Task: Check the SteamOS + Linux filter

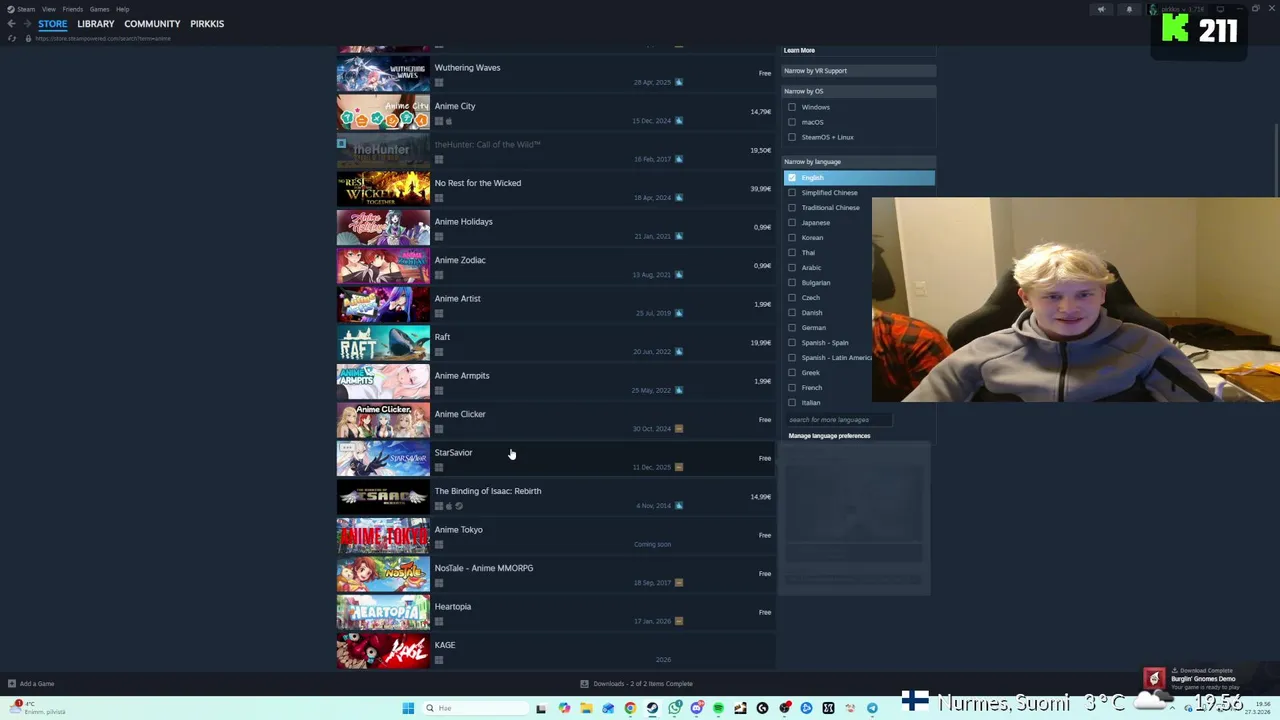Action: [792, 137]
